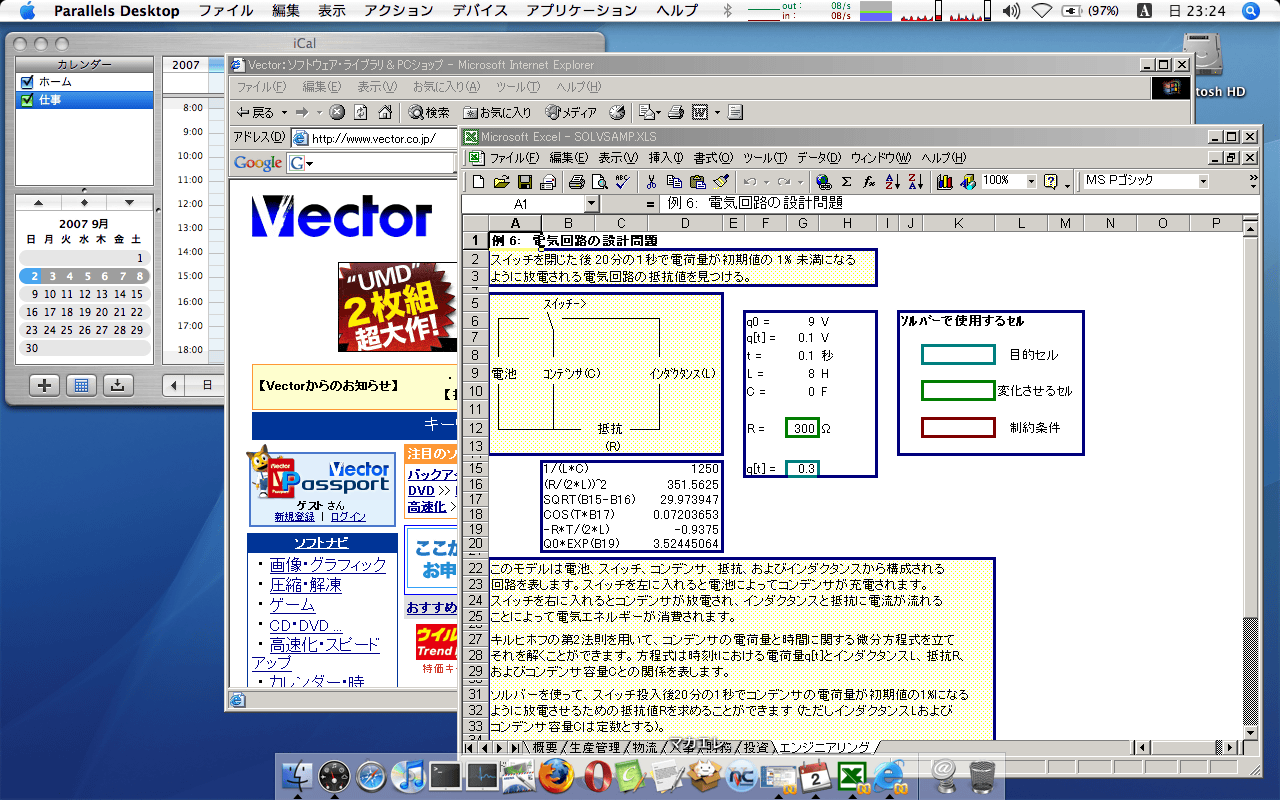Click the iCal mini-month view button
Image resolution: width=1280 pixels, height=800 pixels.
click(81, 384)
